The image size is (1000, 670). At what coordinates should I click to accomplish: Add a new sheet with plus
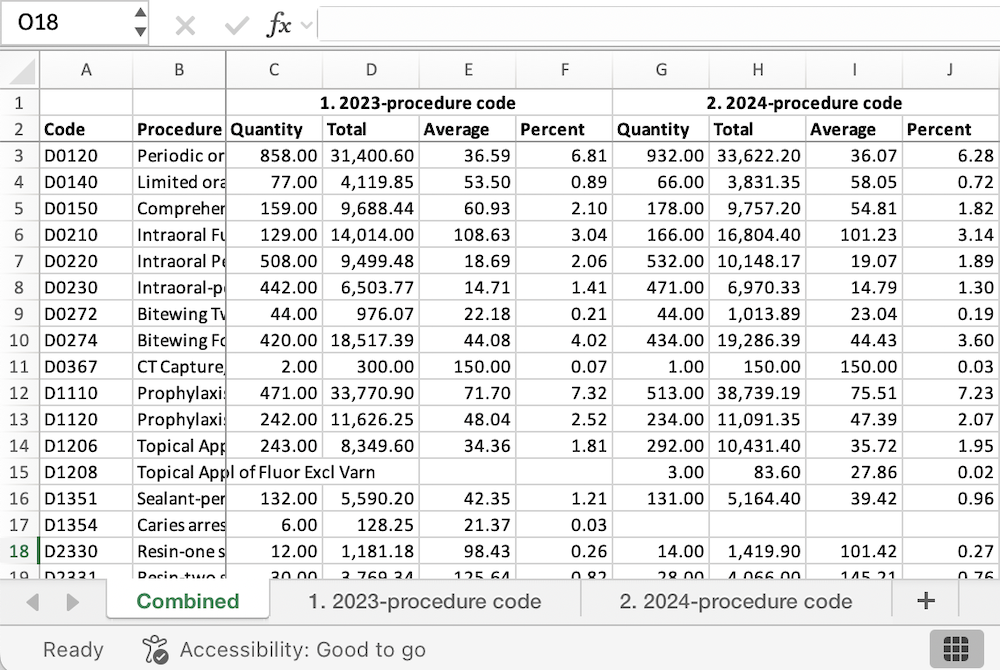(925, 601)
